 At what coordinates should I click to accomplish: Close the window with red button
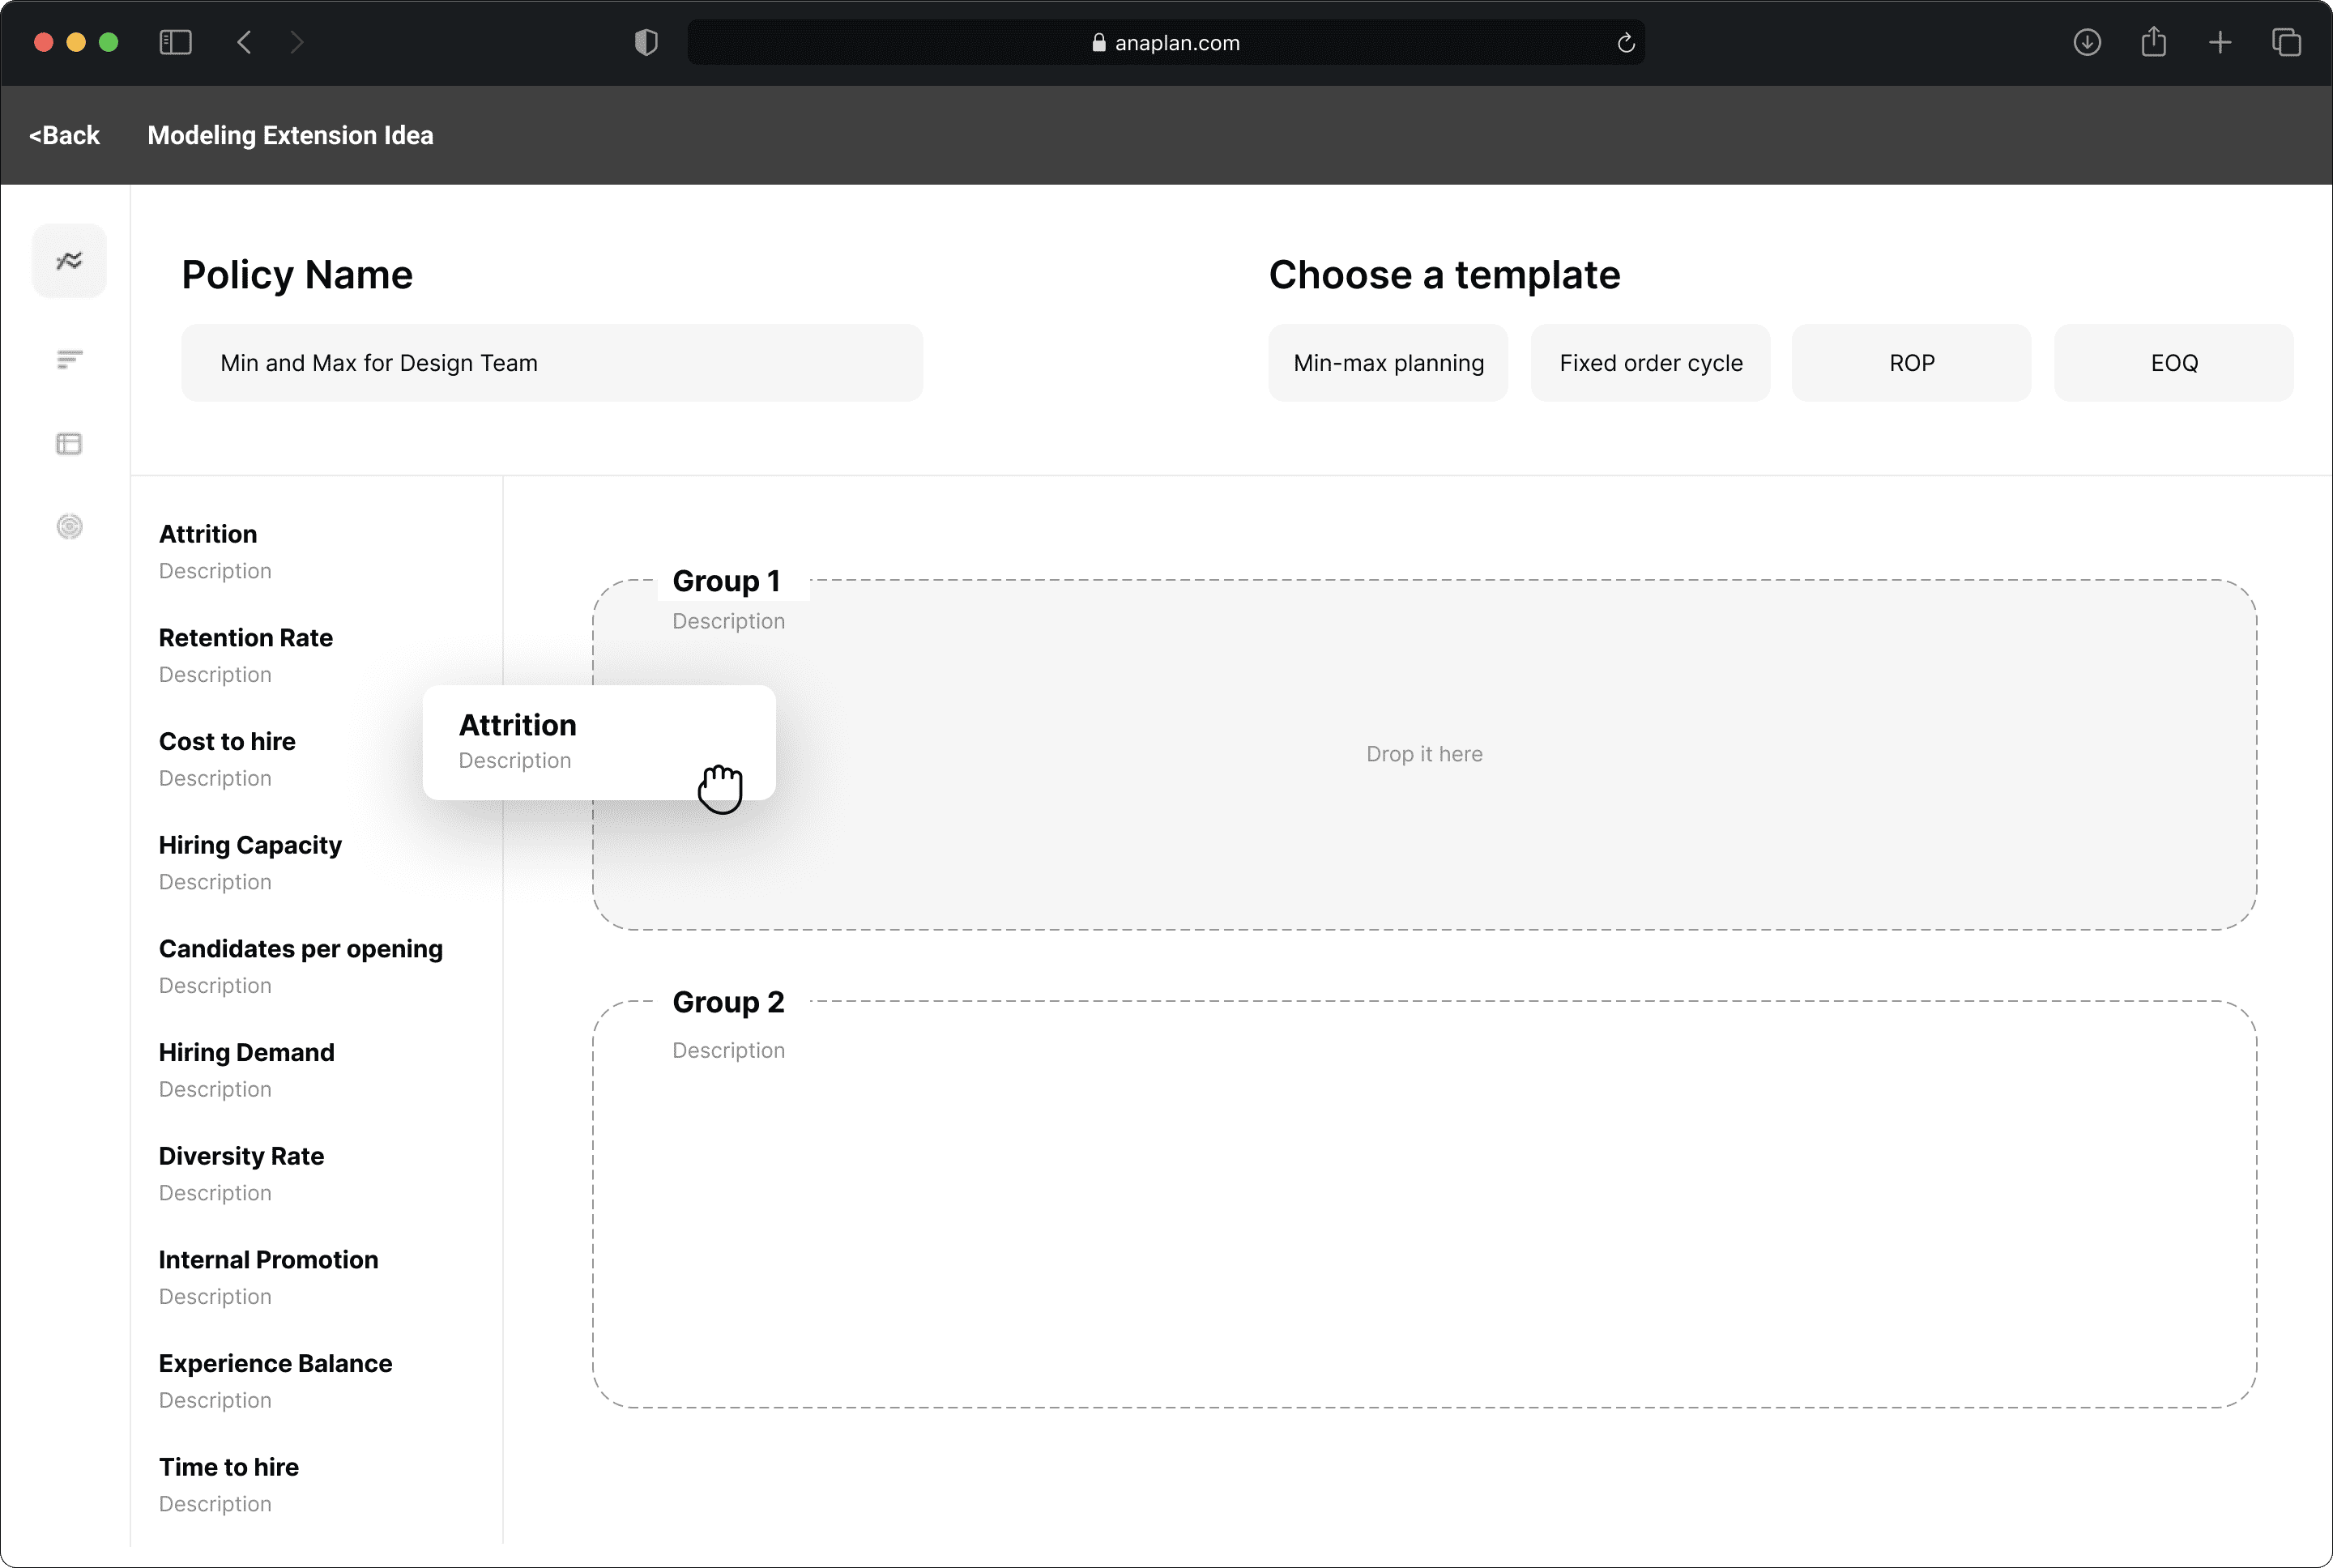tap(43, 42)
